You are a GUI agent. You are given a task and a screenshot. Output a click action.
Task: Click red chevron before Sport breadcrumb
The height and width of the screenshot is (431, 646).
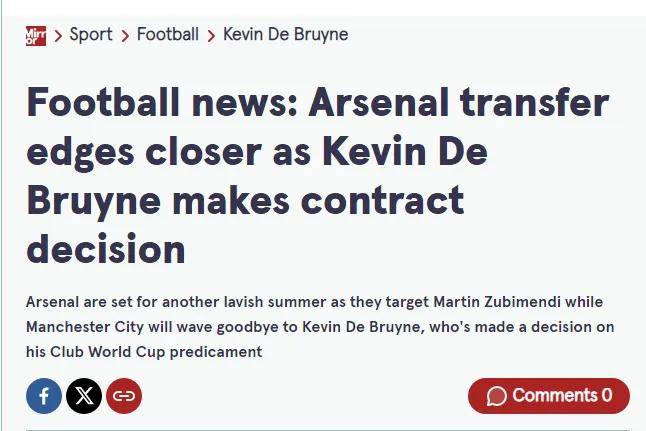pos(58,36)
